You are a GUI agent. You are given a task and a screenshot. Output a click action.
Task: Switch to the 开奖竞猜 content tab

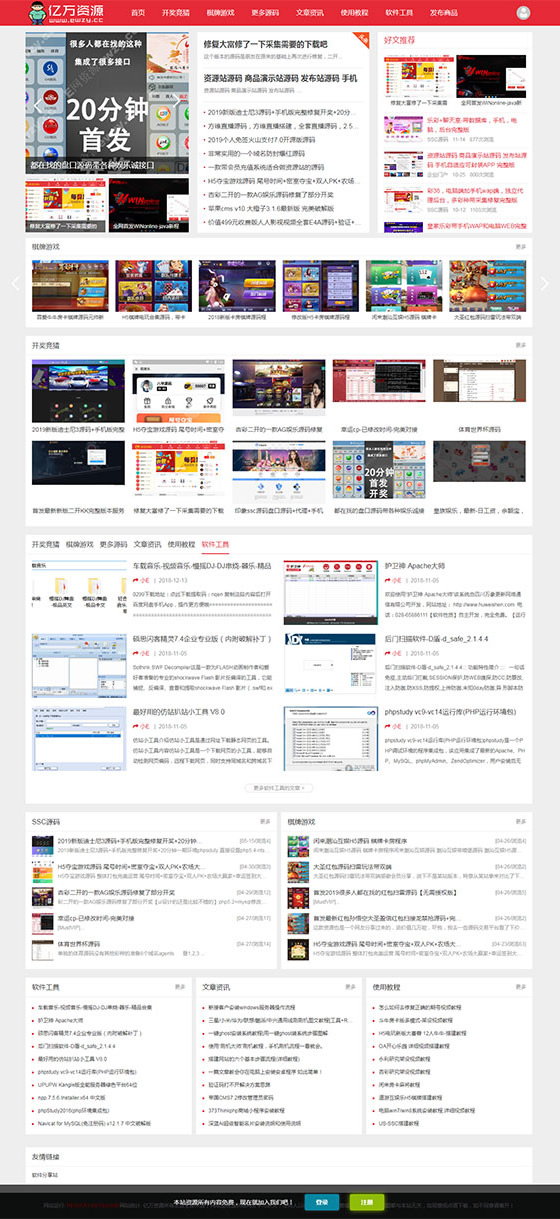(46, 544)
